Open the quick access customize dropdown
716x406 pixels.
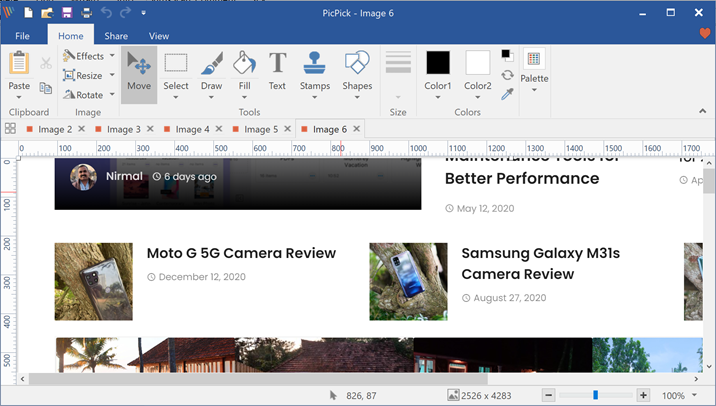(x=143, y=13)
